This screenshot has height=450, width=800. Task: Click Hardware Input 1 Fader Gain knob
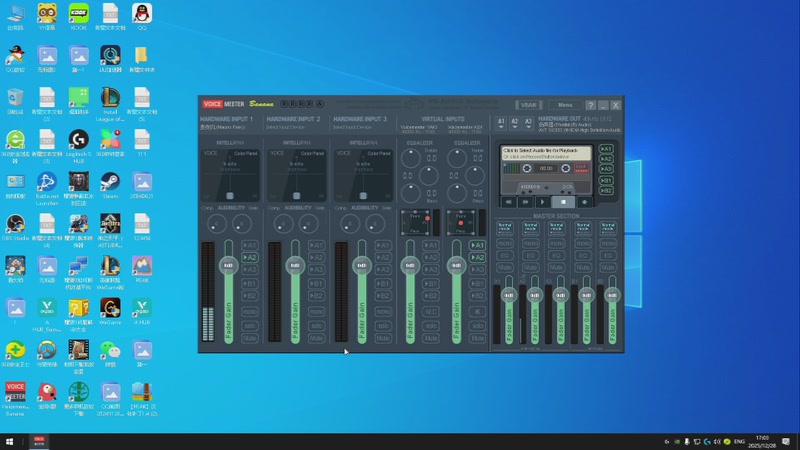point(228,265)
